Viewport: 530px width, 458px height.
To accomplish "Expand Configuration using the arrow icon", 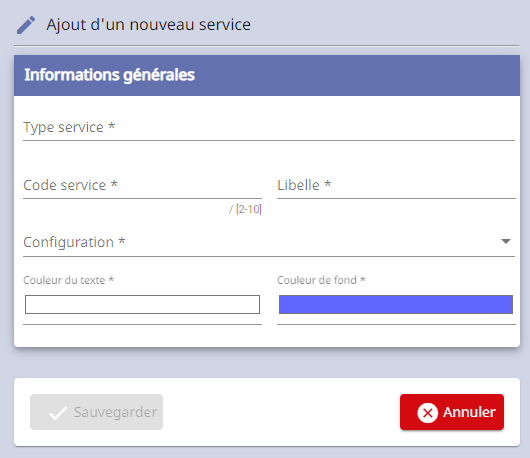I will (x=506, y=241).
